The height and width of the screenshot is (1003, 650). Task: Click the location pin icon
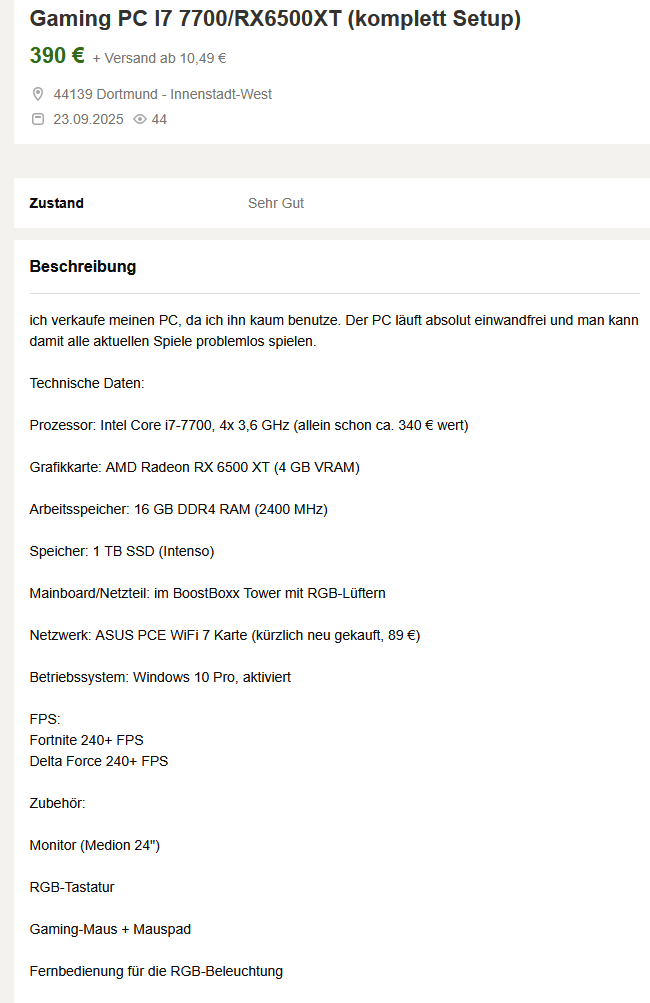pos(38,94)
